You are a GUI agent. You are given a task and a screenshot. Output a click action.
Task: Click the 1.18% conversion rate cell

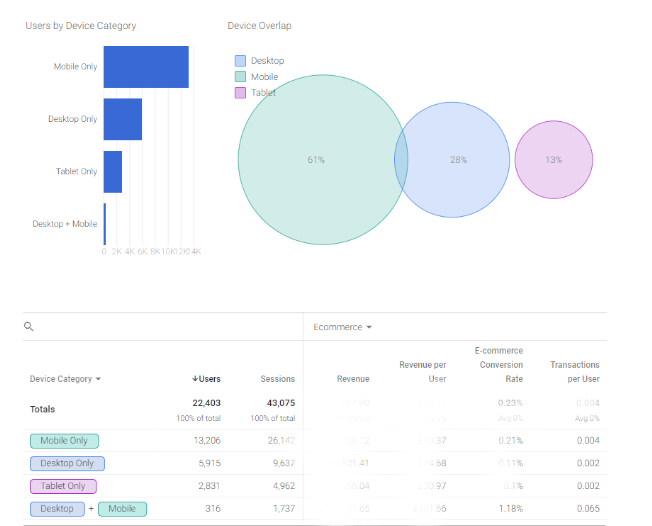[510, 509]
